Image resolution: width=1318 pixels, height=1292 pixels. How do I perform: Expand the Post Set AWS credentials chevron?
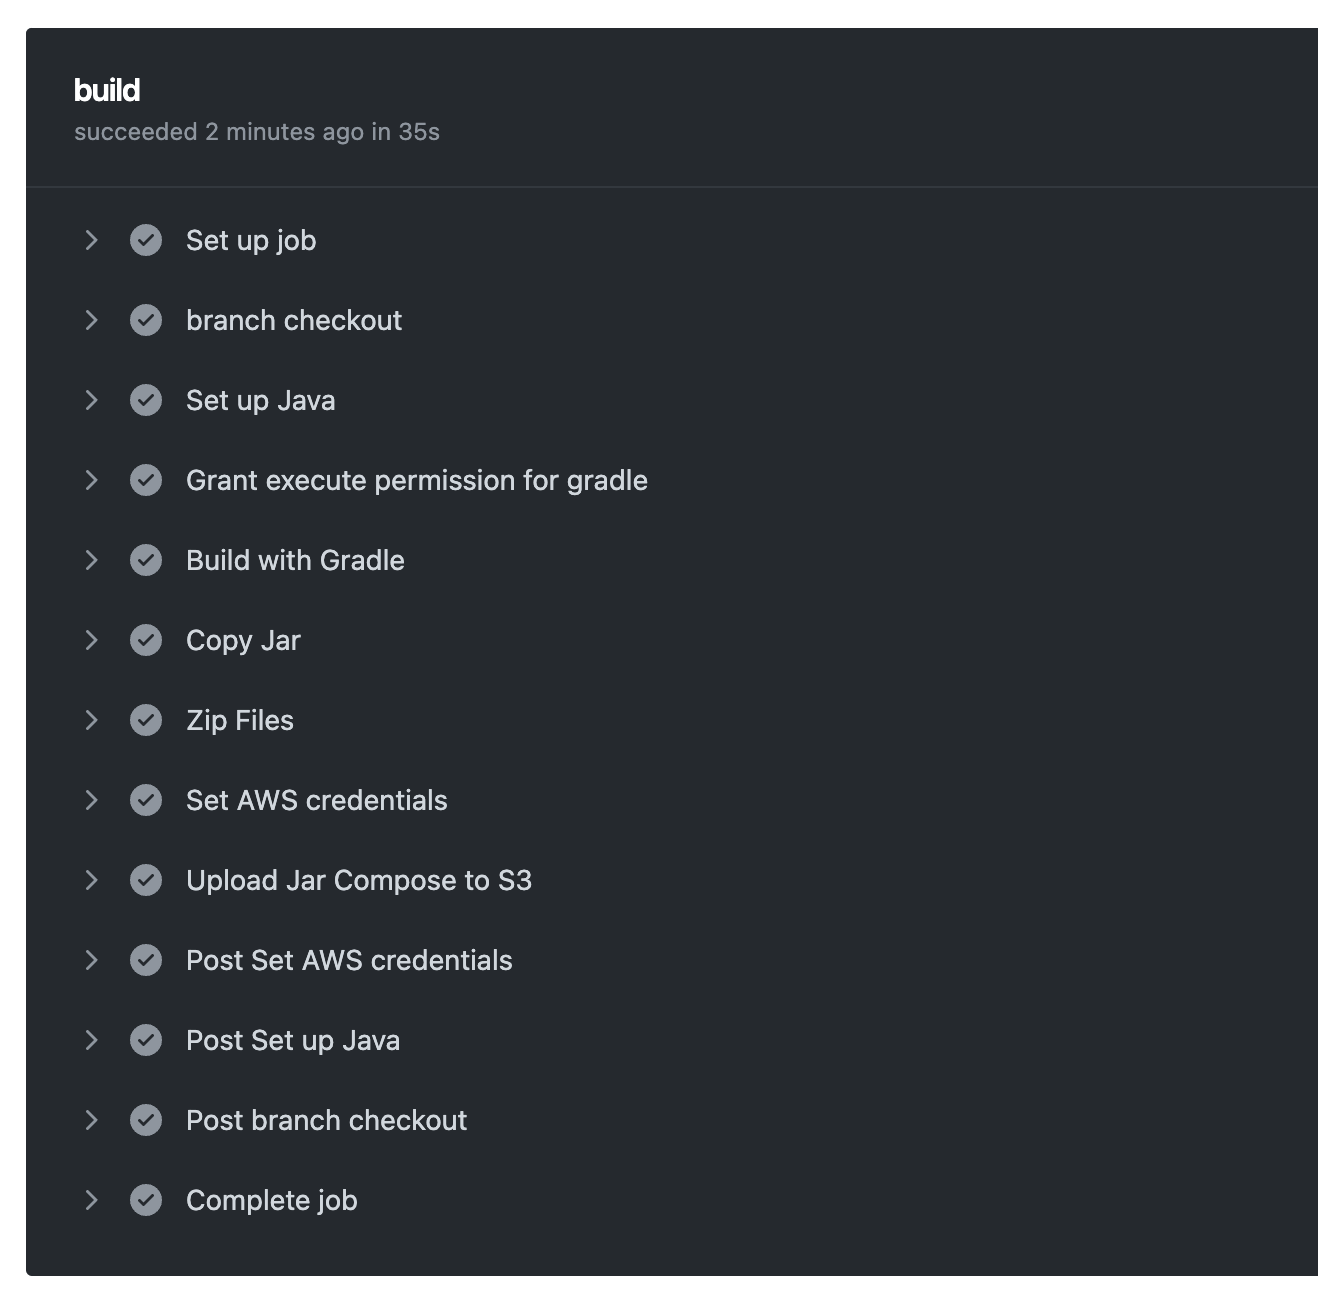[91, 960]
